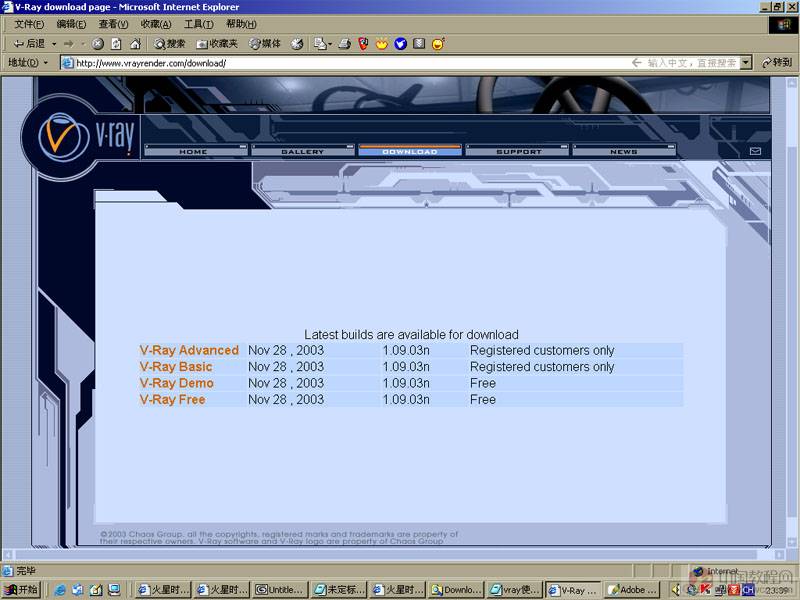
Task: Open the GALLERY tab on V-Ray site
Action: [303, 152]
